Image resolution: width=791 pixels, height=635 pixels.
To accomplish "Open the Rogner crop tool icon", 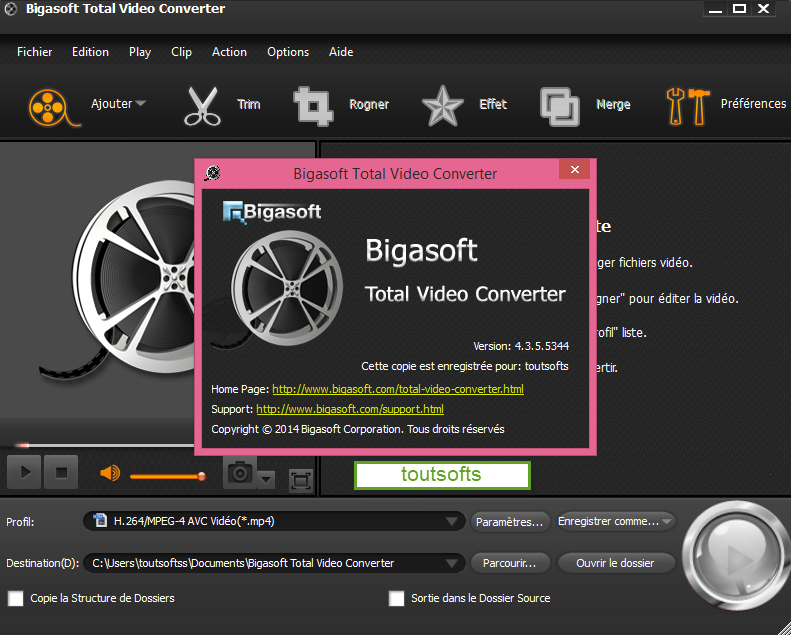I will point(313,106).
